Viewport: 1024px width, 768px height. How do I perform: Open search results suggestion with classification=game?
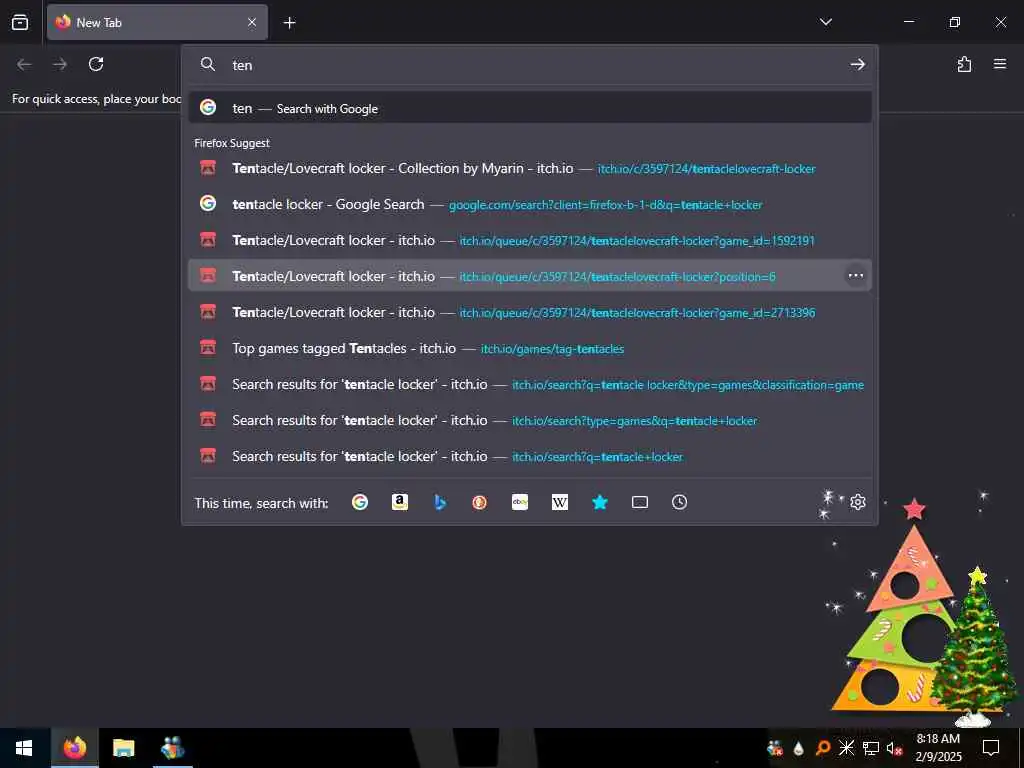click(x=530, y=385)
